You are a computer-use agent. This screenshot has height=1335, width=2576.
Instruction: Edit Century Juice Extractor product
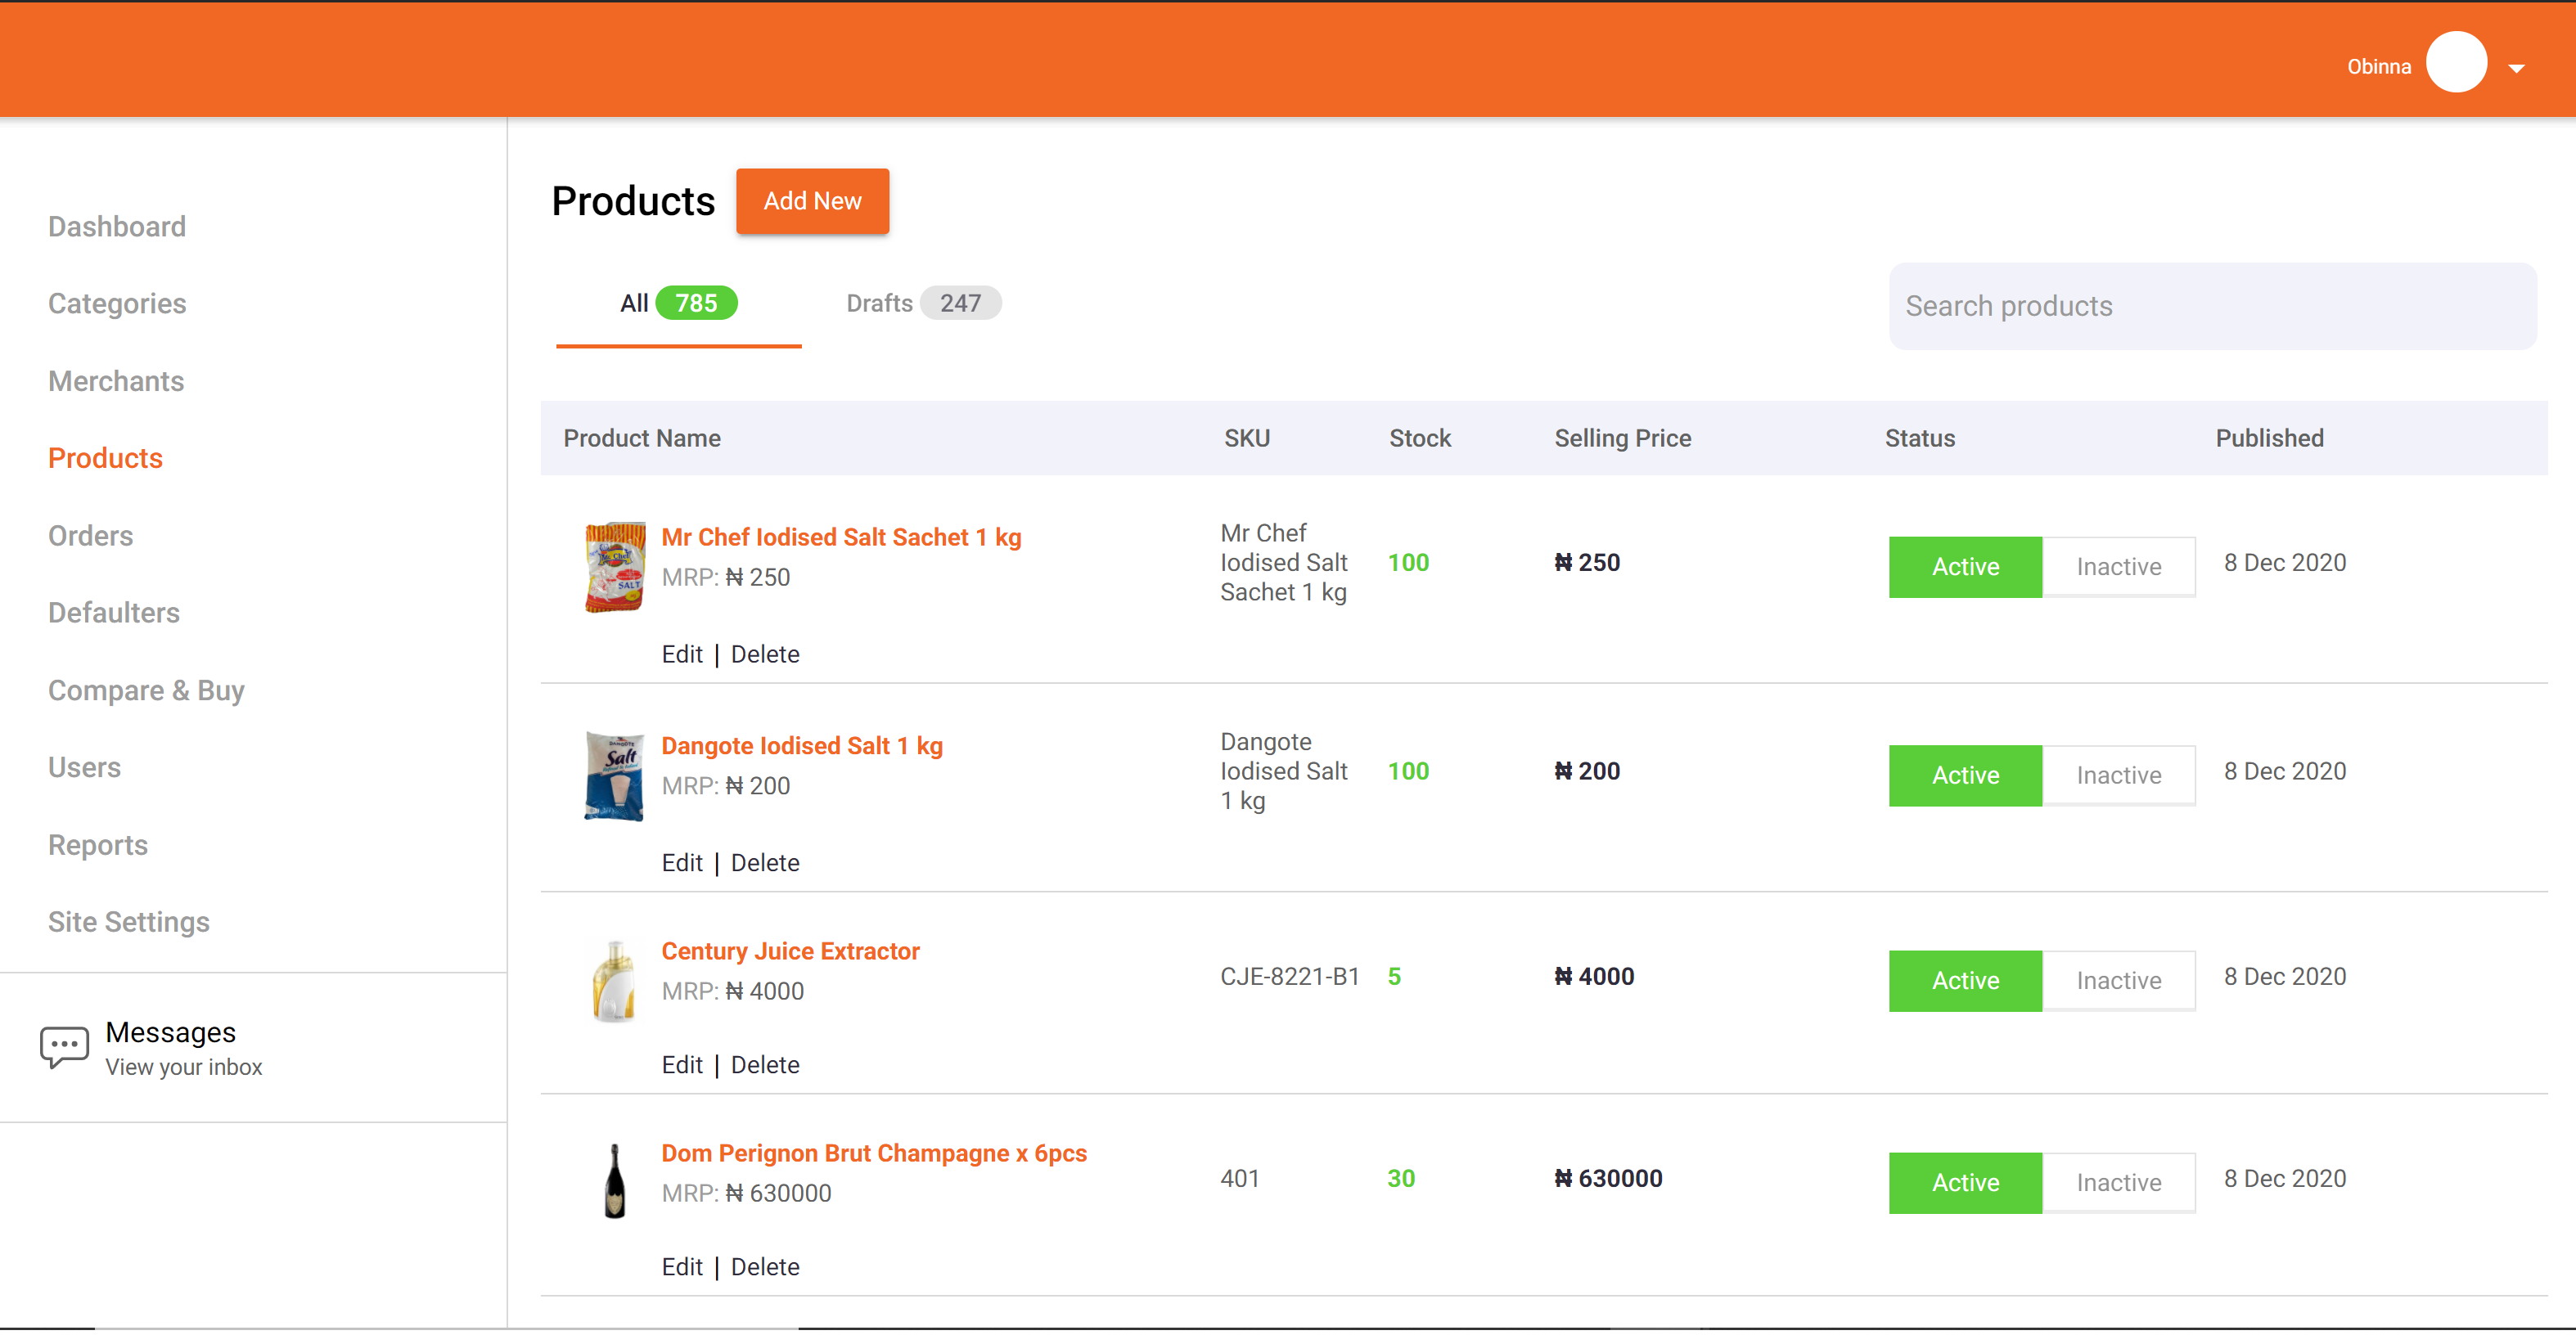pyautogui.click(x=682, y=1065)
